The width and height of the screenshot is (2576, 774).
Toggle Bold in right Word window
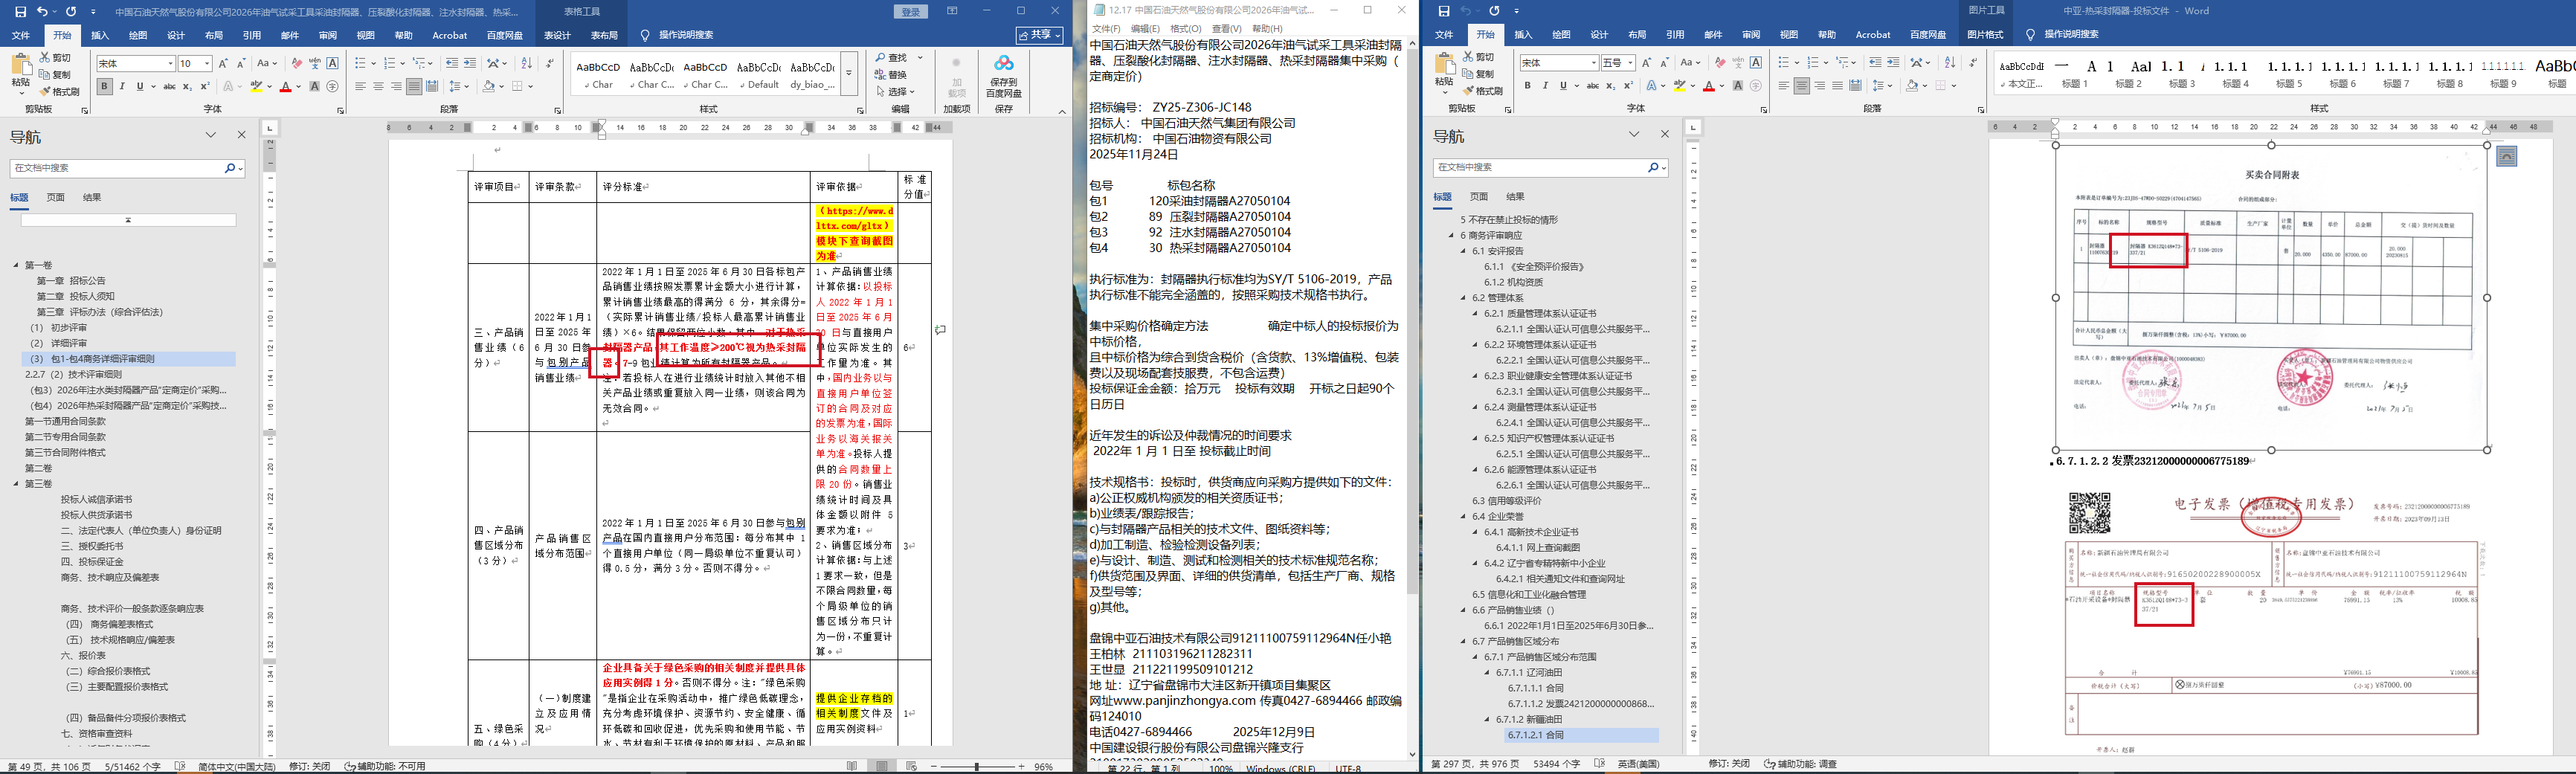pyautogui.click(x=1527, y=86)
